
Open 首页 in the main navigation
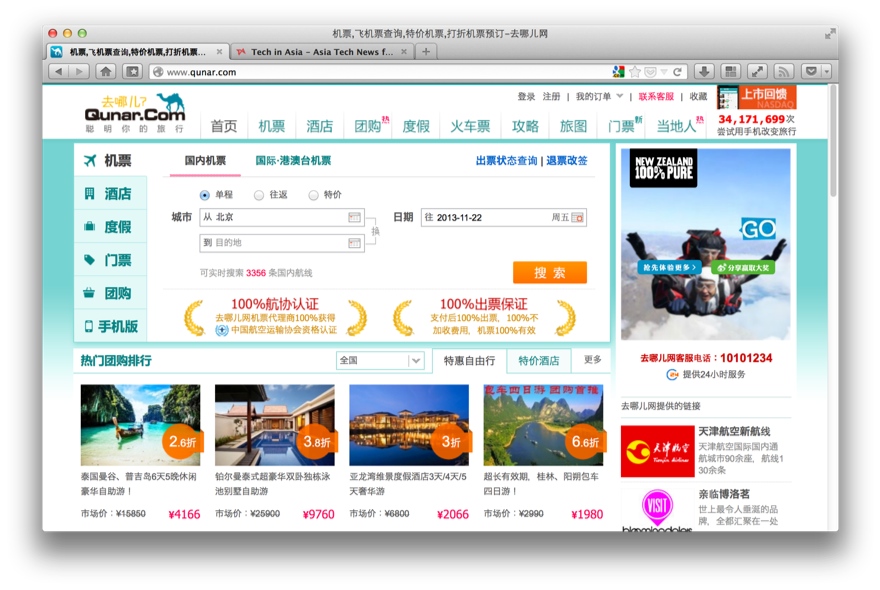(224, 126)
